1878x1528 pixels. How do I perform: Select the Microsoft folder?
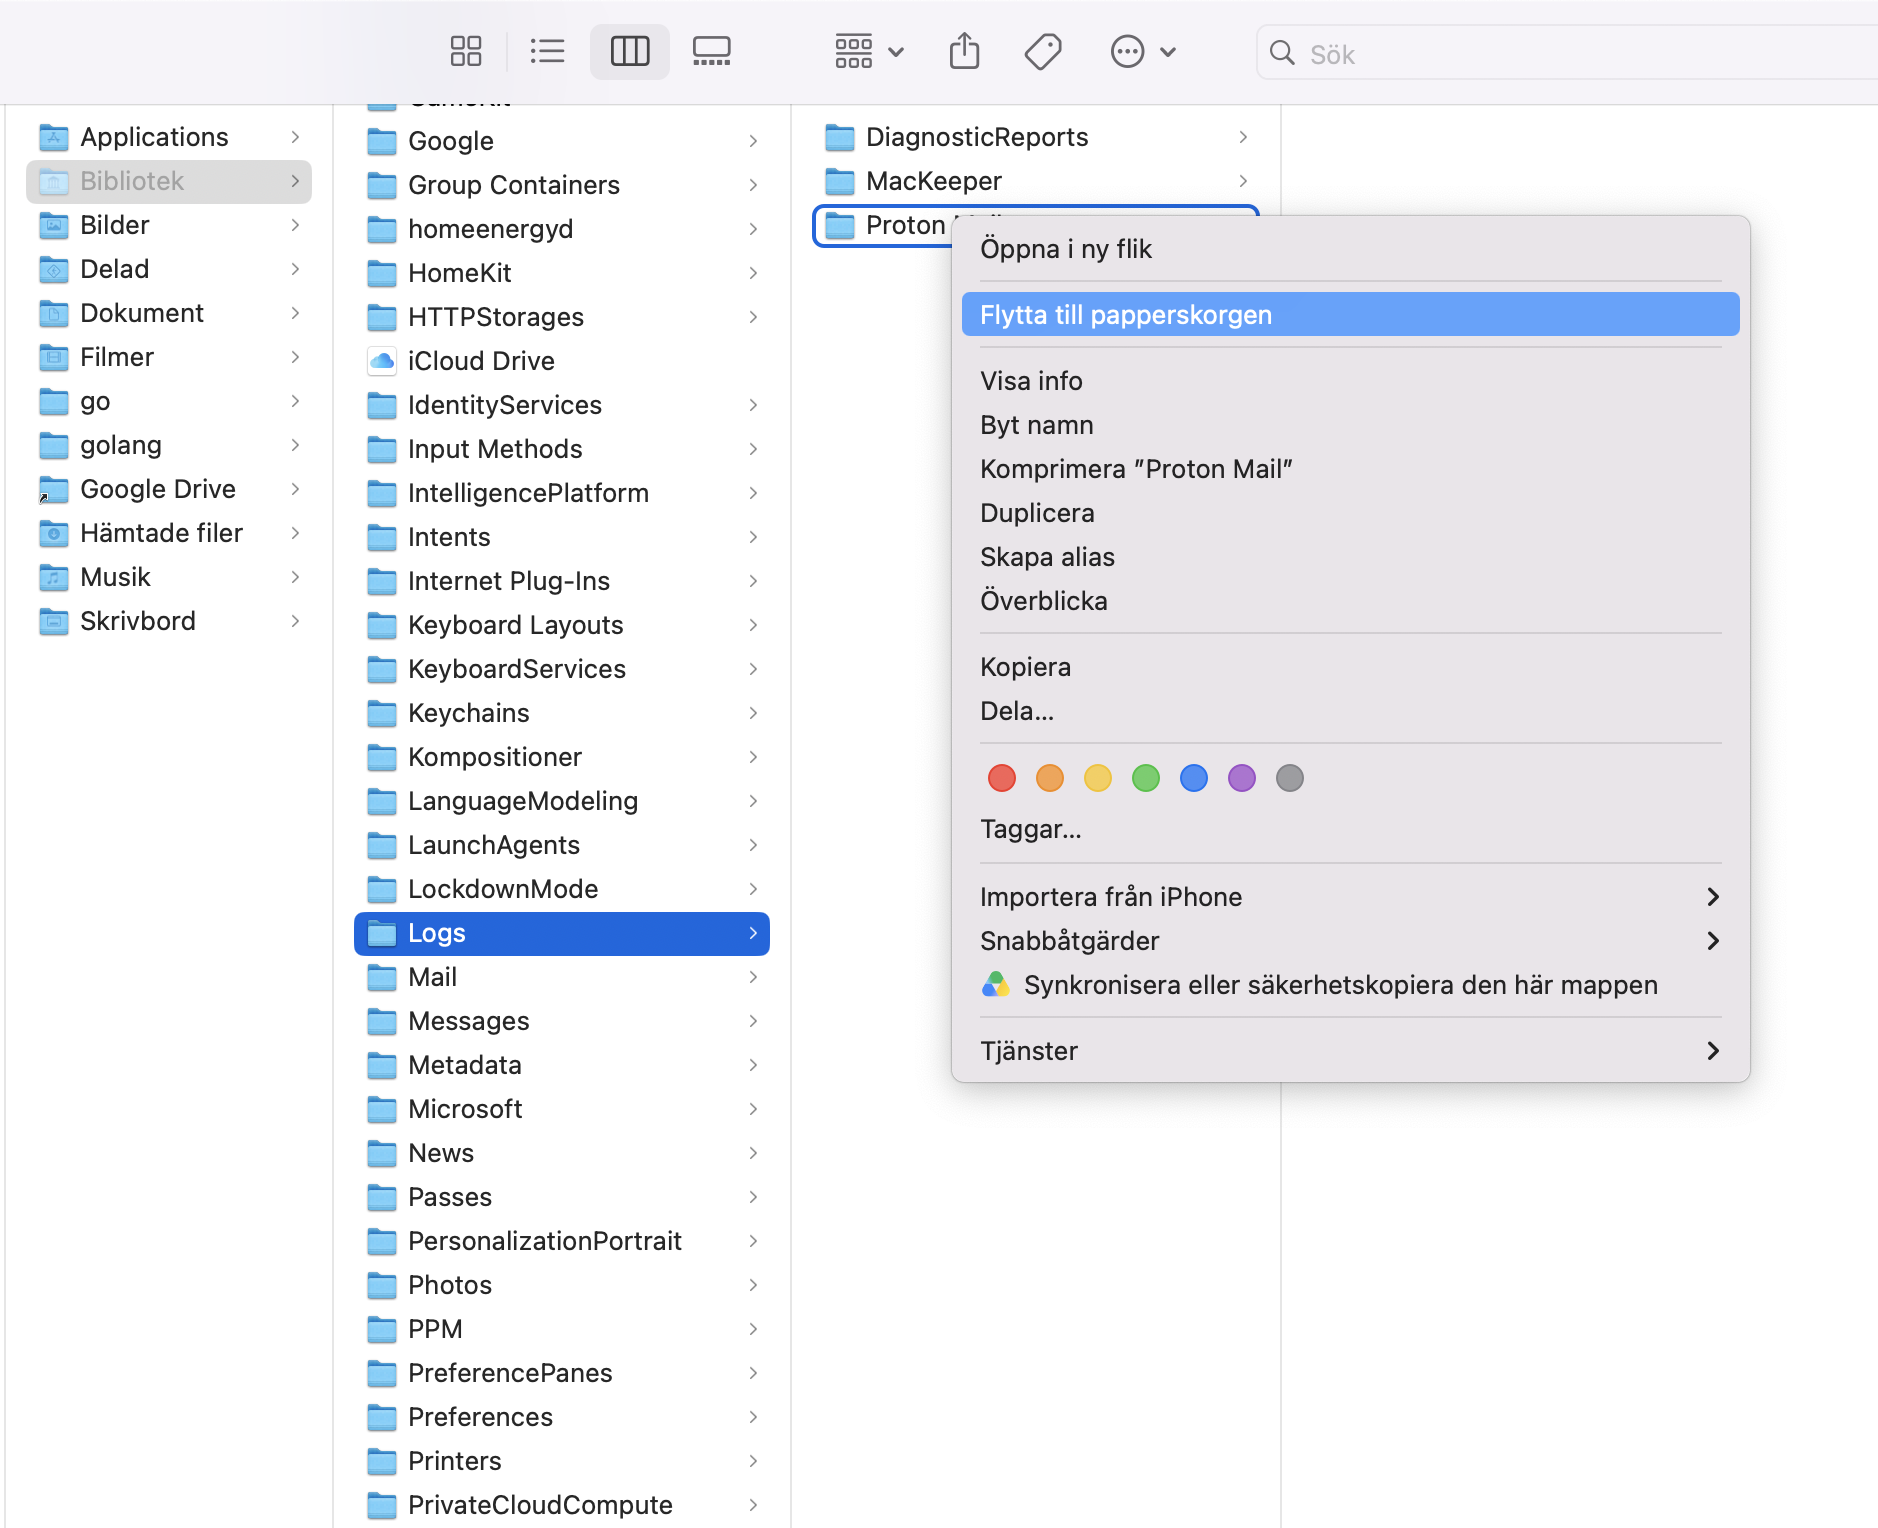click(562, 1109)
